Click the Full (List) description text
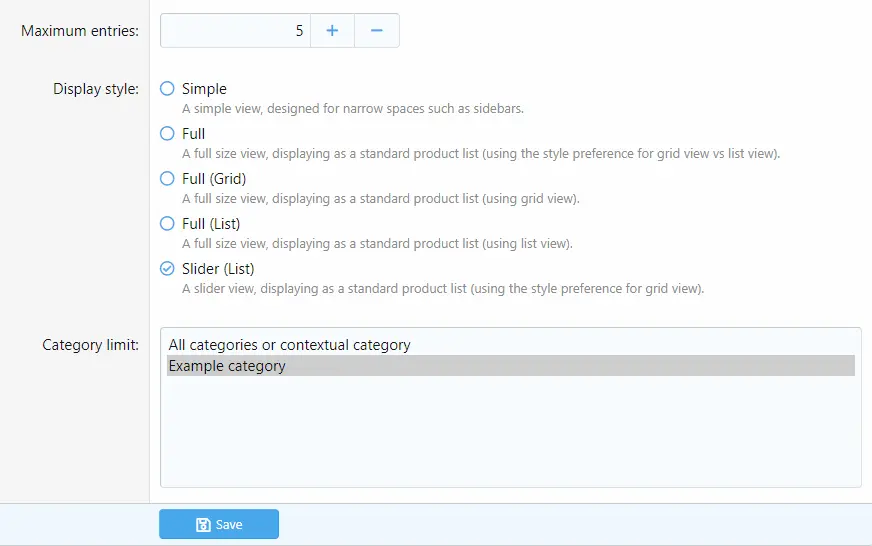872x546 pixels. 377,244
